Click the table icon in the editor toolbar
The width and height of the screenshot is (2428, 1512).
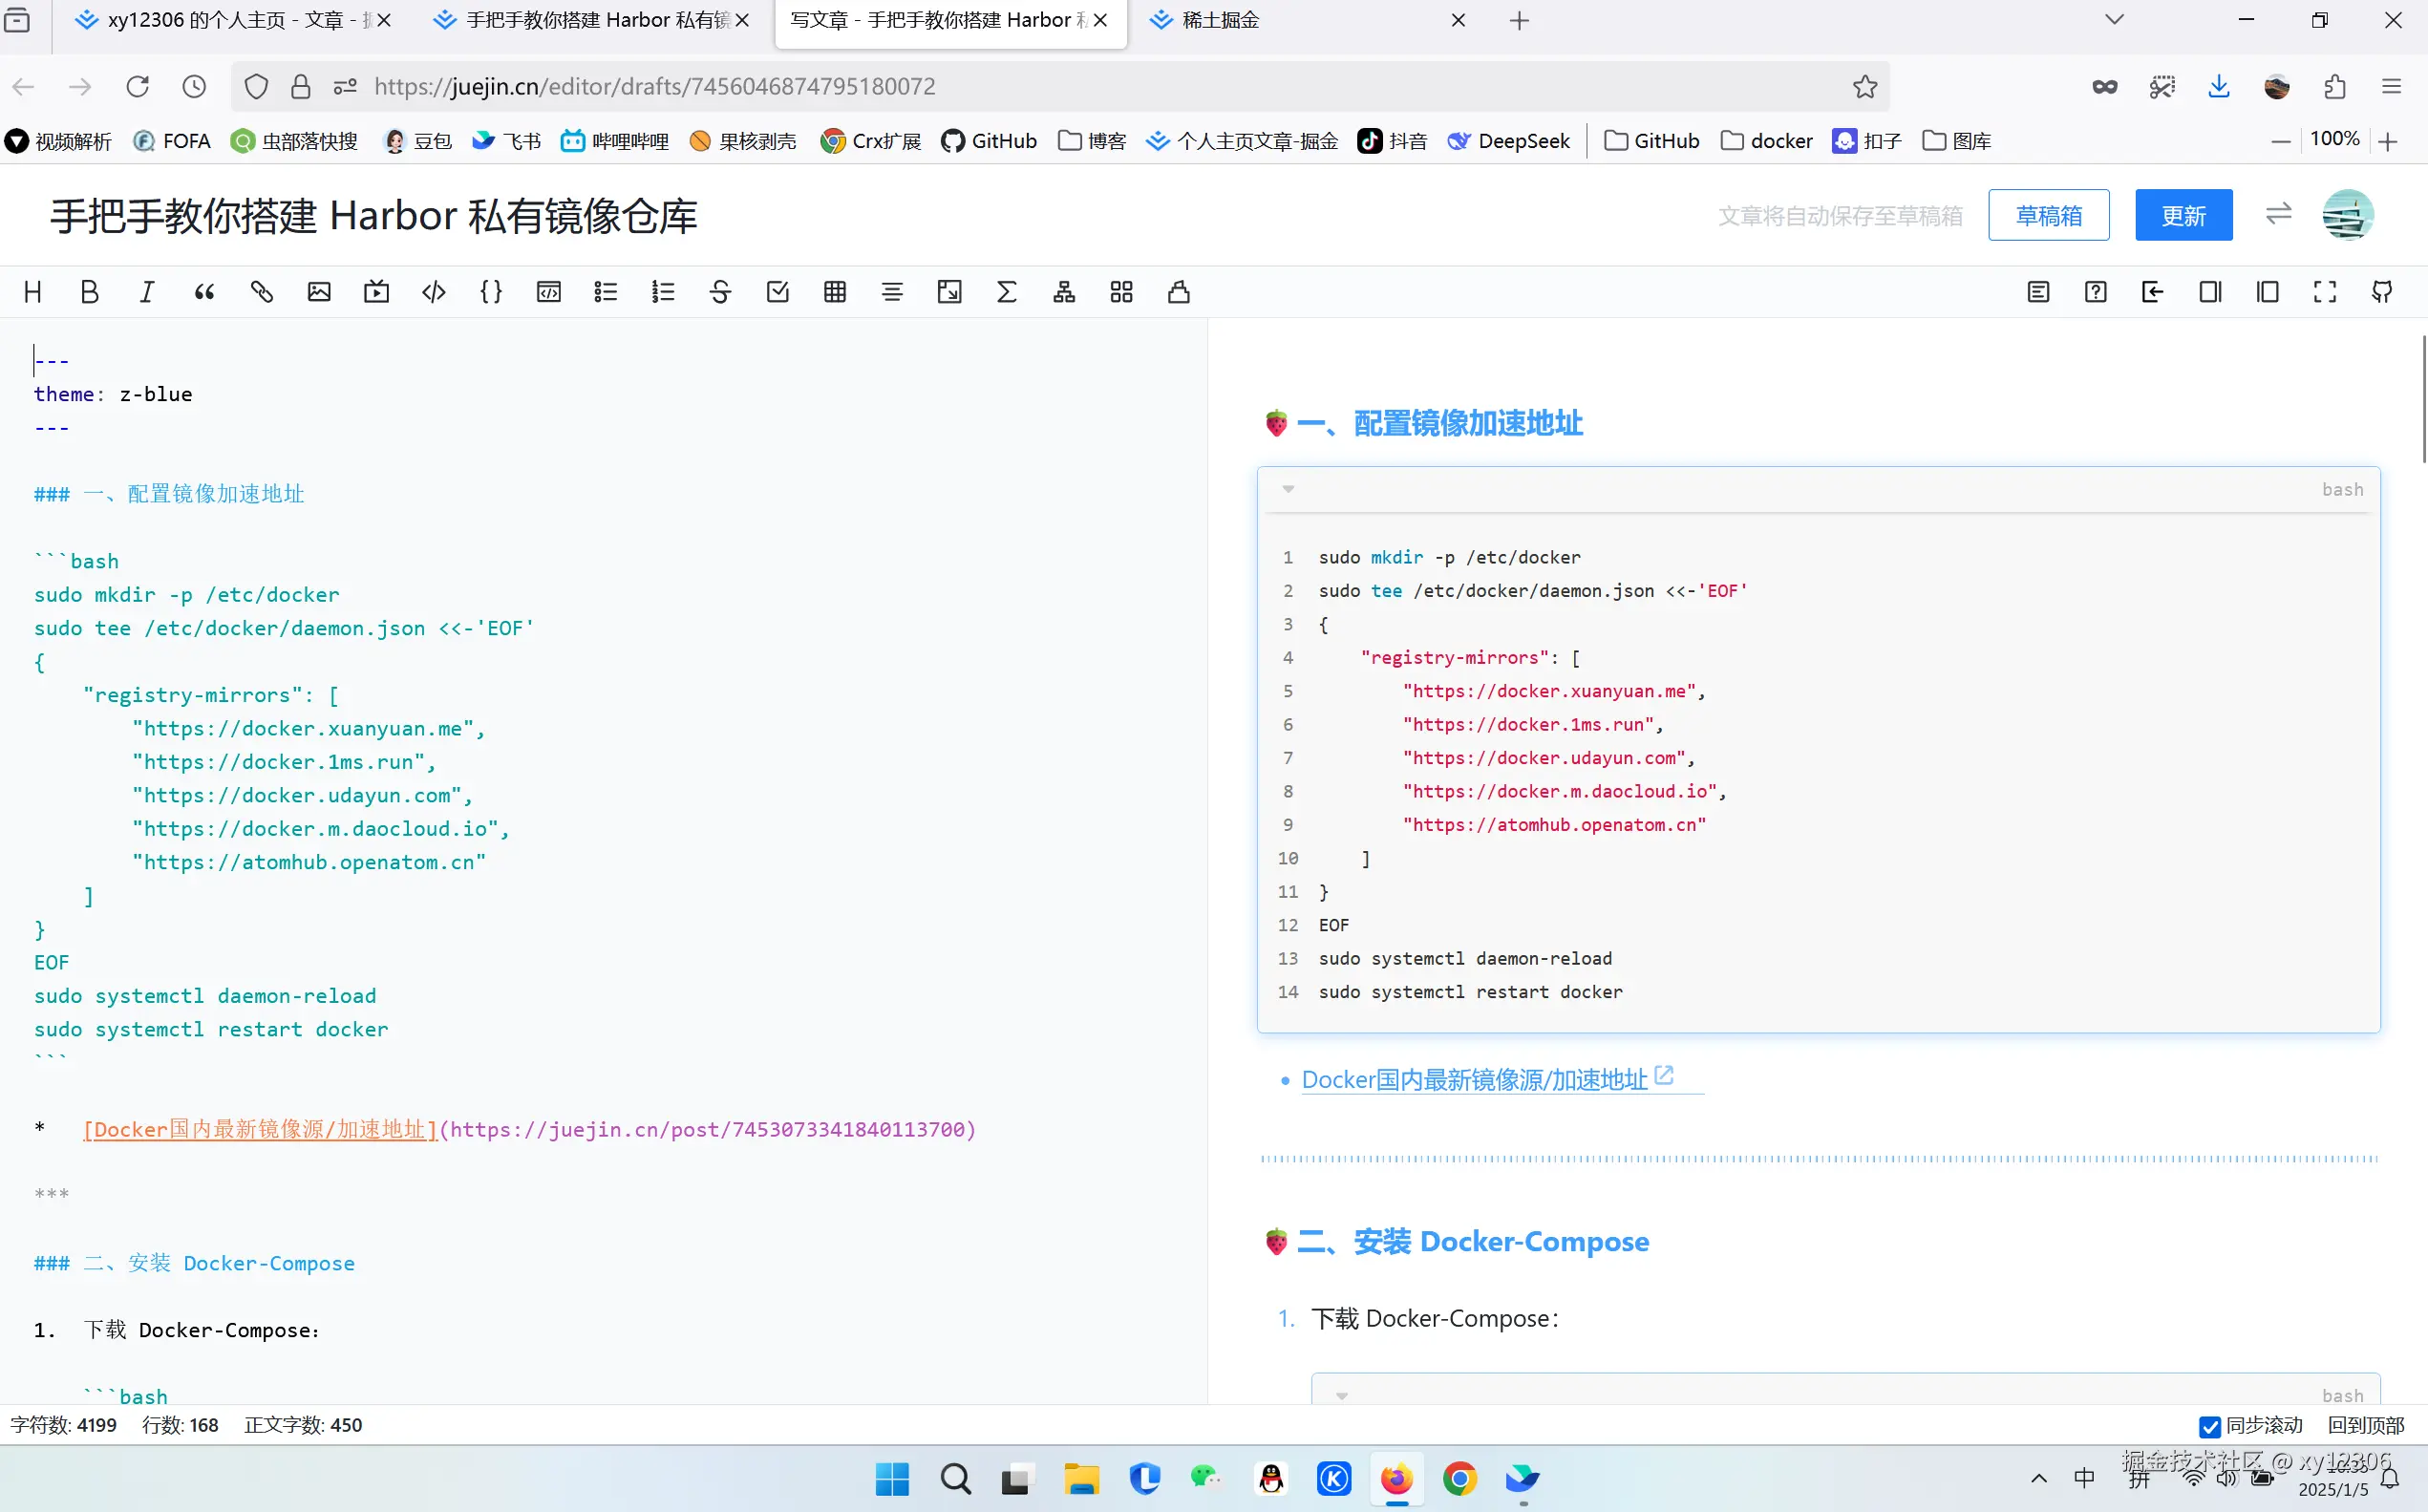point(835,292)
